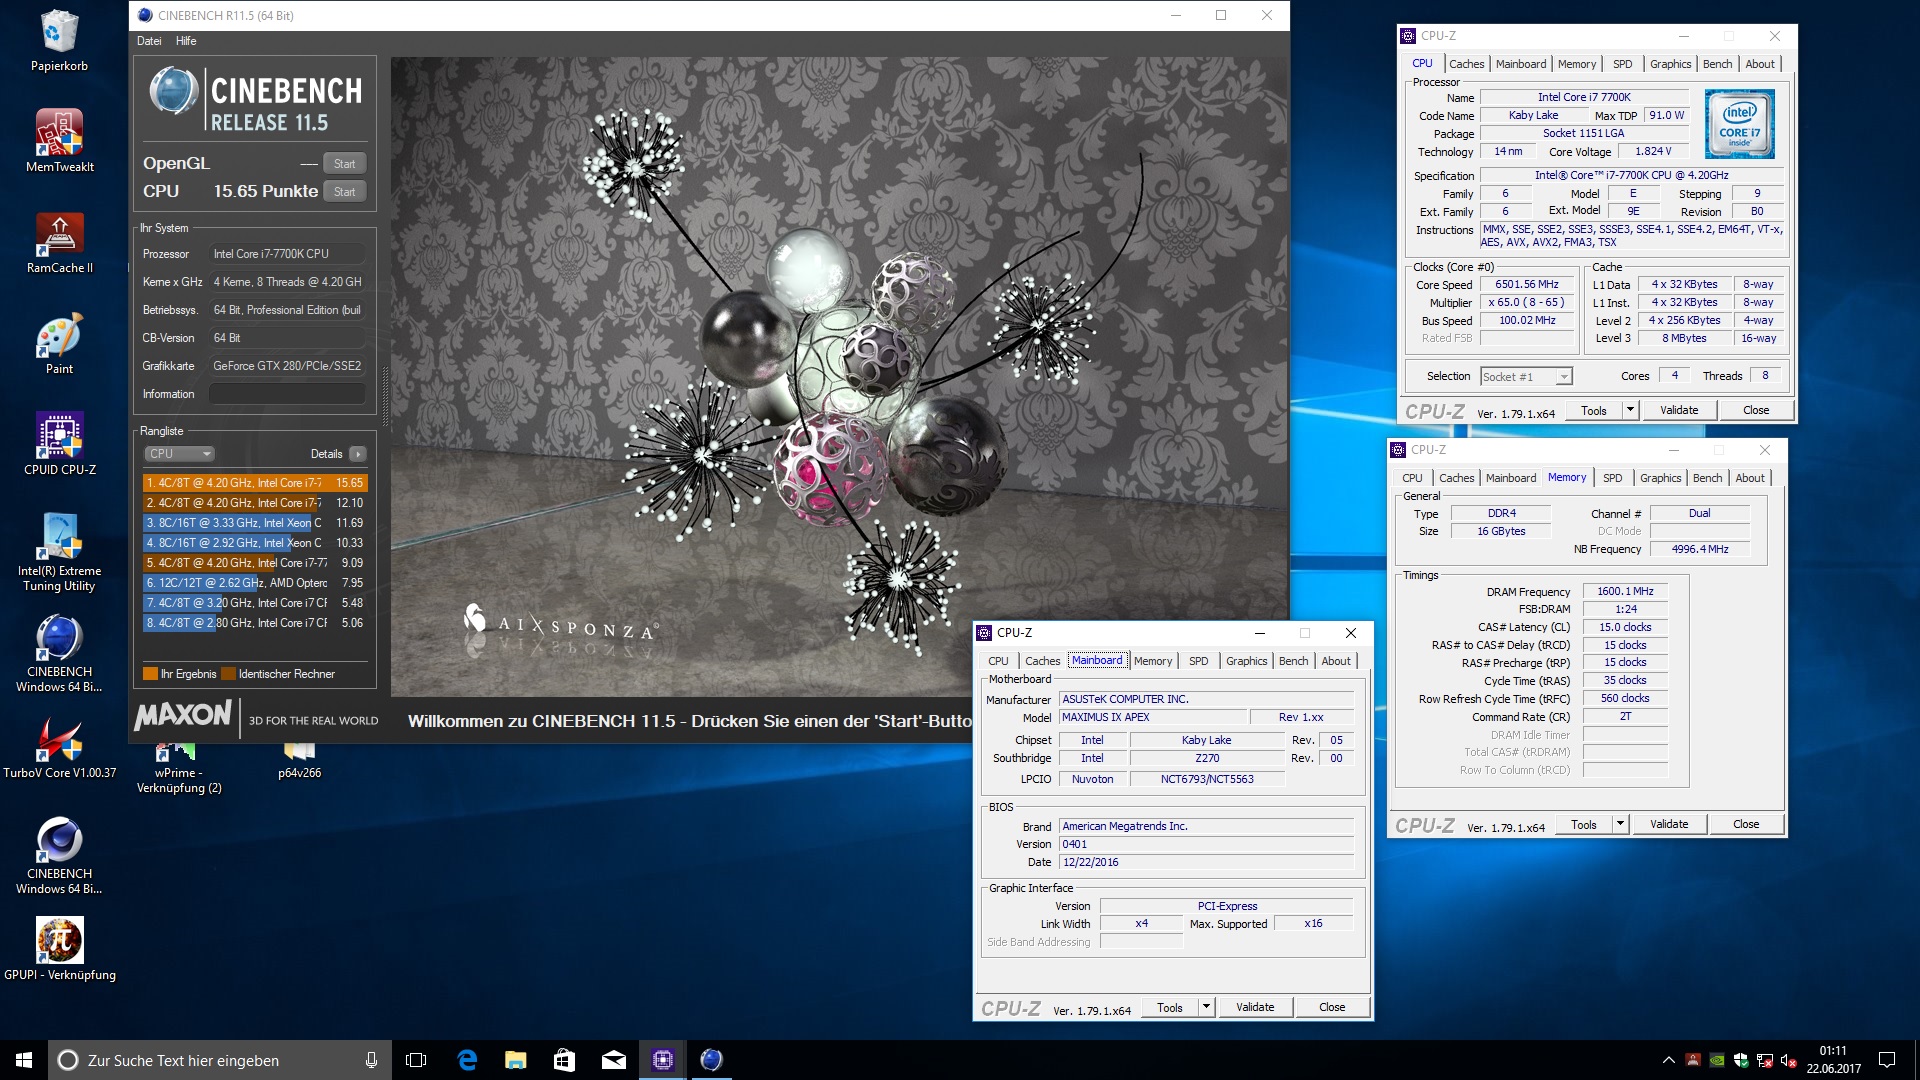
Task: Switch to Caches tab in top CPU-Z window
Action: click(1466, 64)
